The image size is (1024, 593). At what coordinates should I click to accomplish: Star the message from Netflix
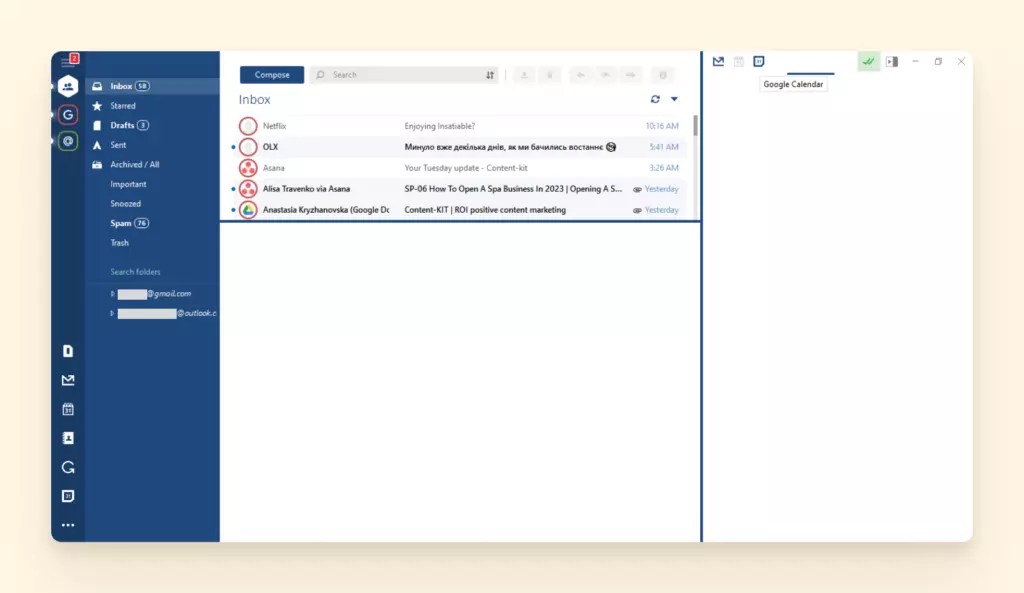click(247, 126)
